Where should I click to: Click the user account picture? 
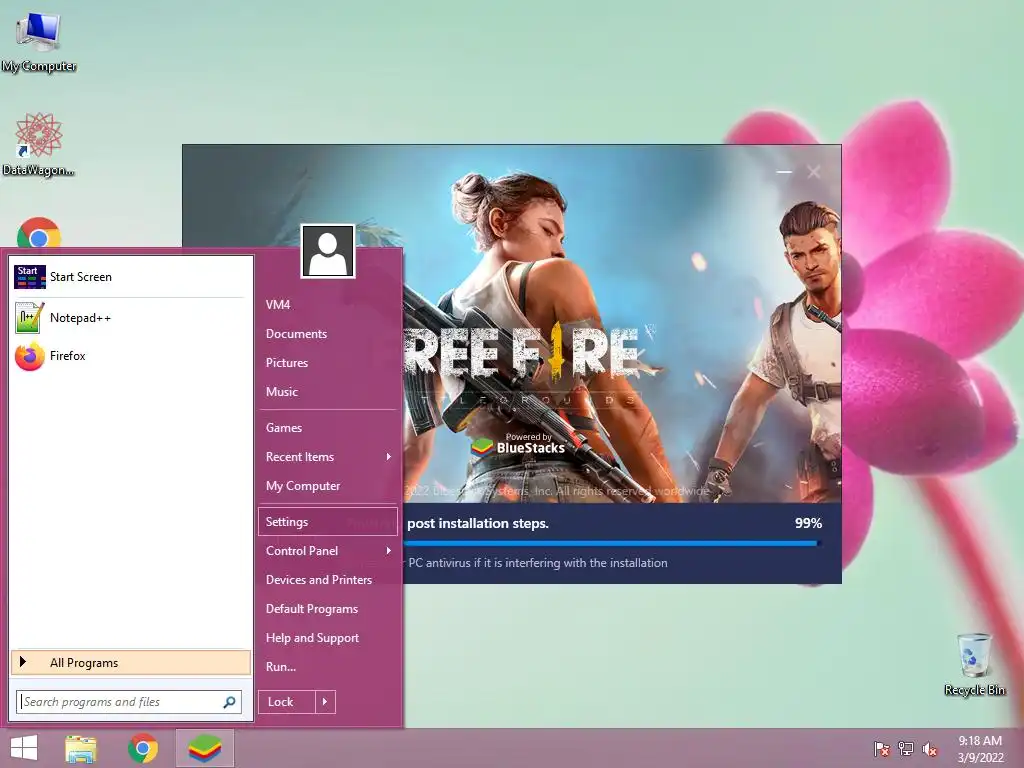point(328,251)
